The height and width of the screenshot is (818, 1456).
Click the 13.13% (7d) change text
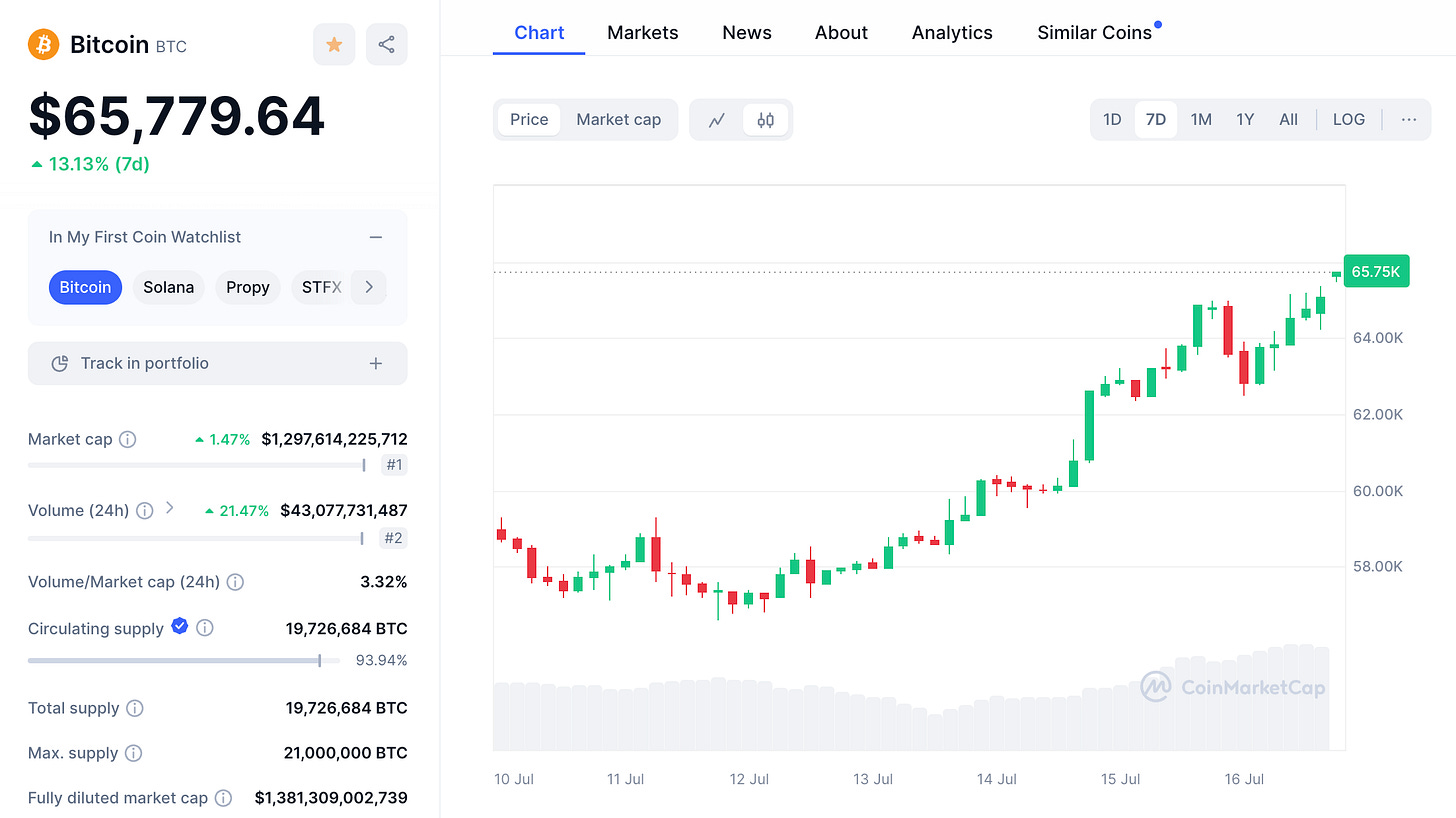pos(99,164)
